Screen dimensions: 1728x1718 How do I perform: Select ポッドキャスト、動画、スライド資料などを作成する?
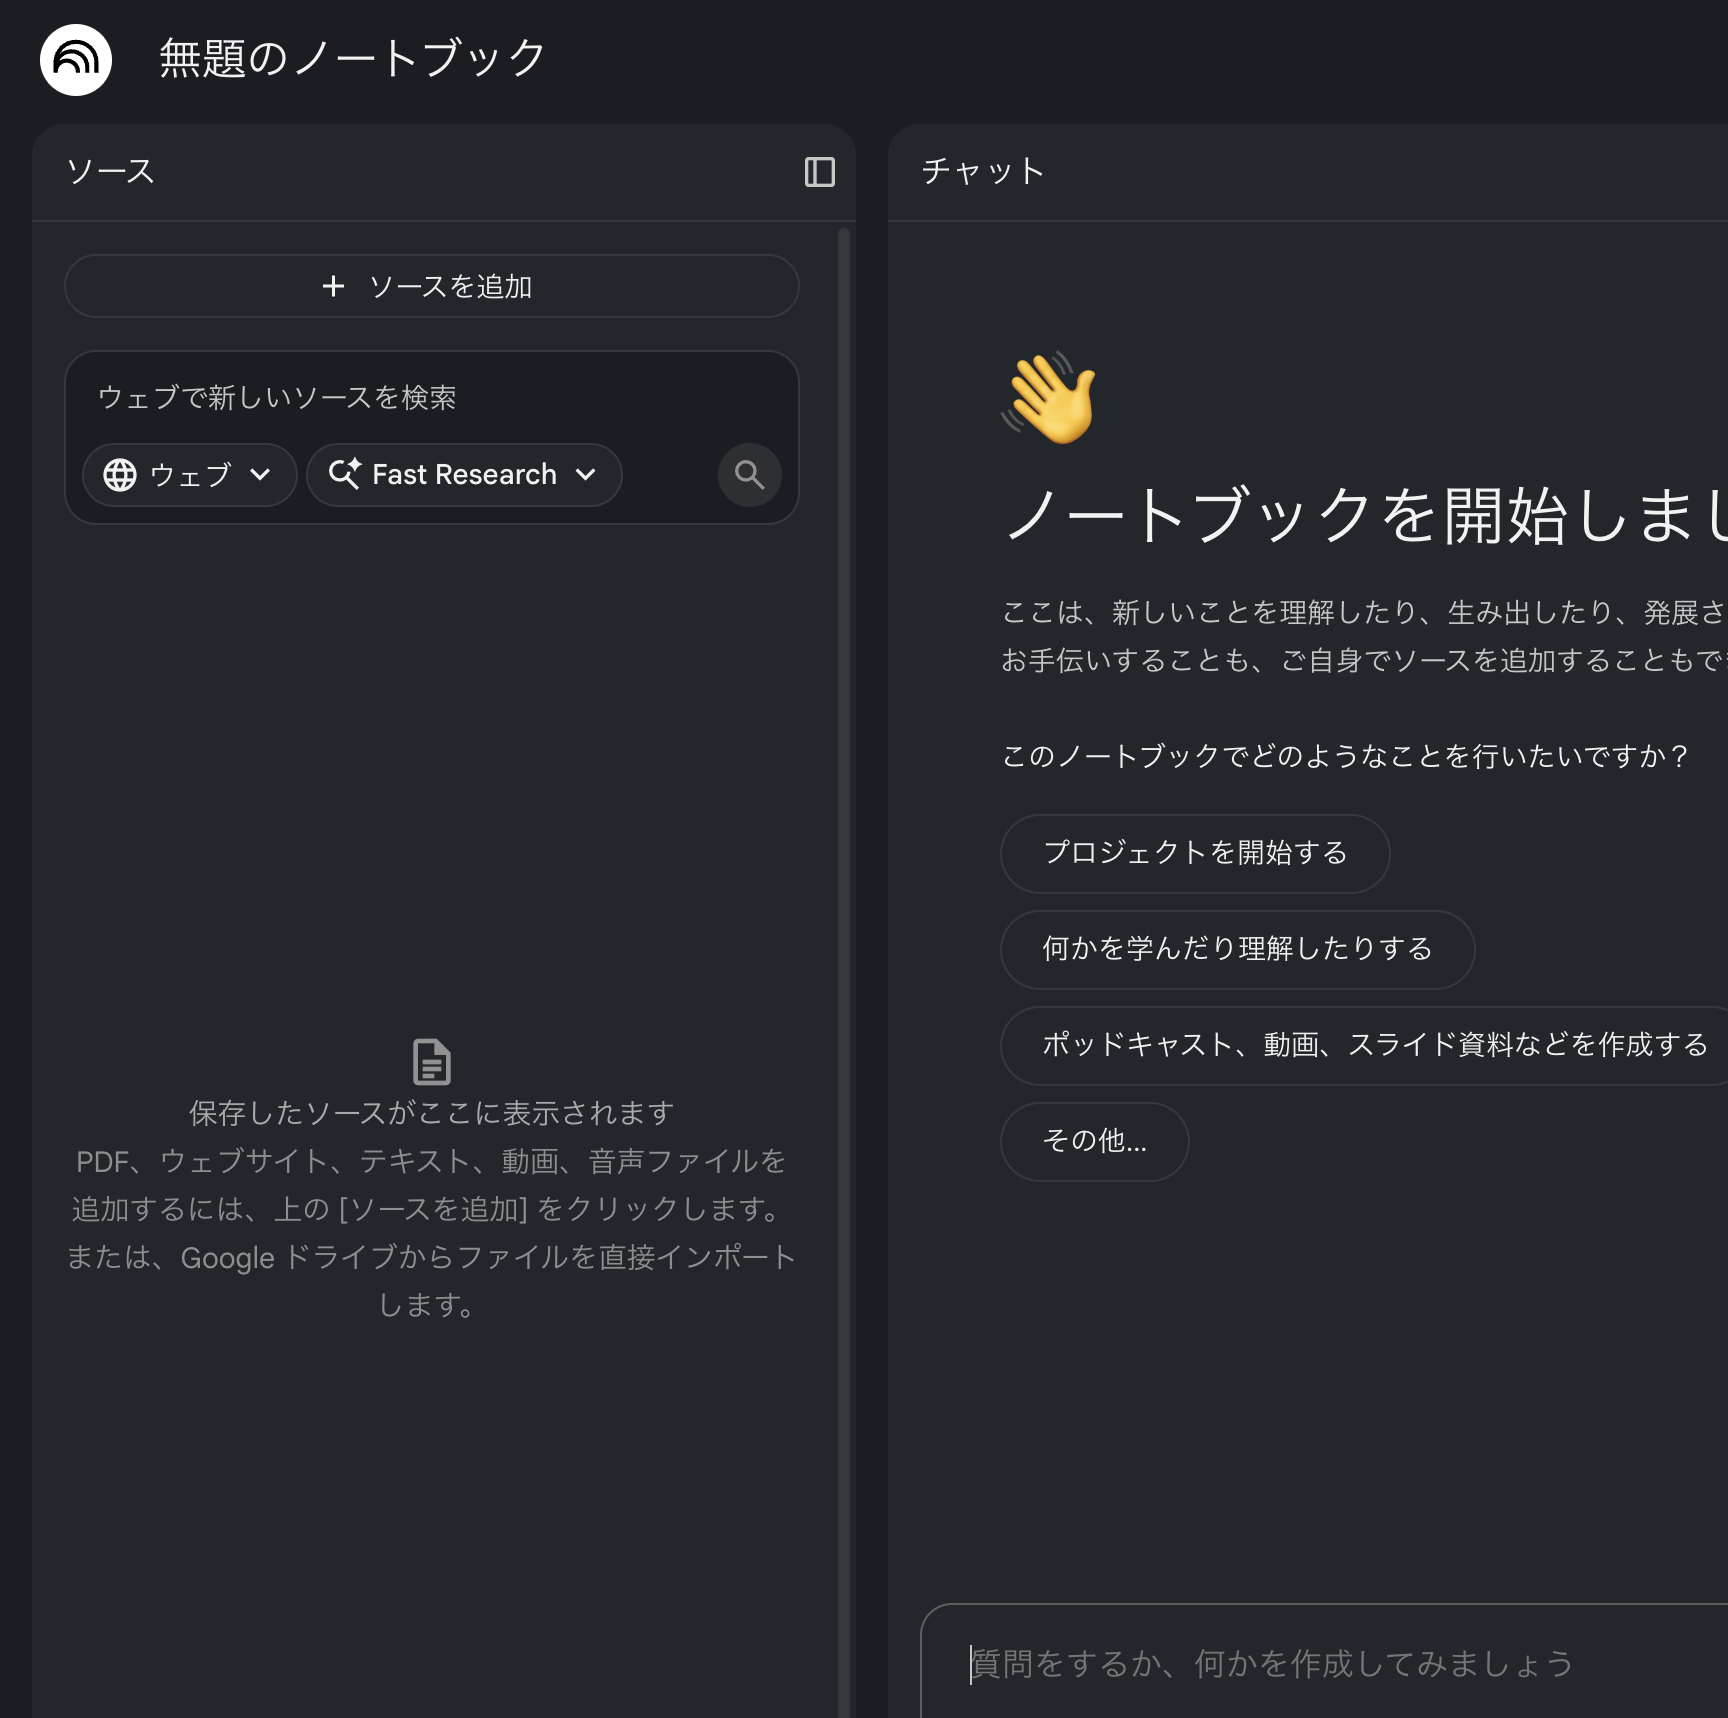pos(1364,1045)
